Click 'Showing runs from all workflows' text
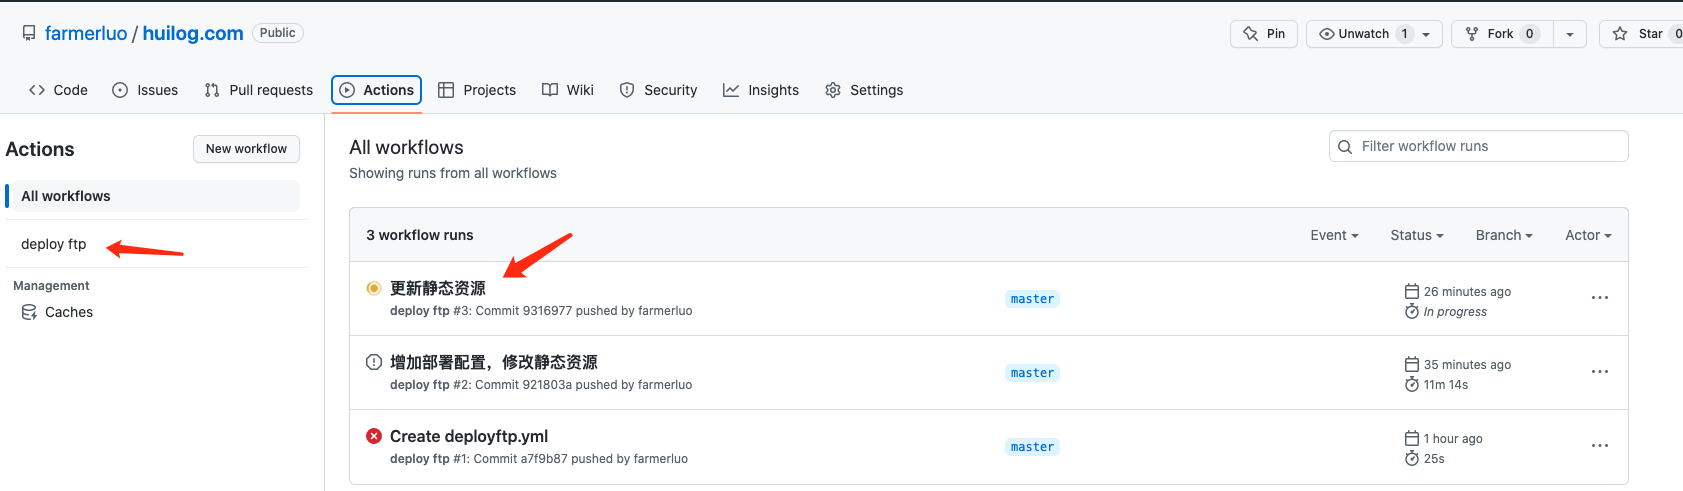This screenshot has height=491, width=1683. tap(453, 173)
